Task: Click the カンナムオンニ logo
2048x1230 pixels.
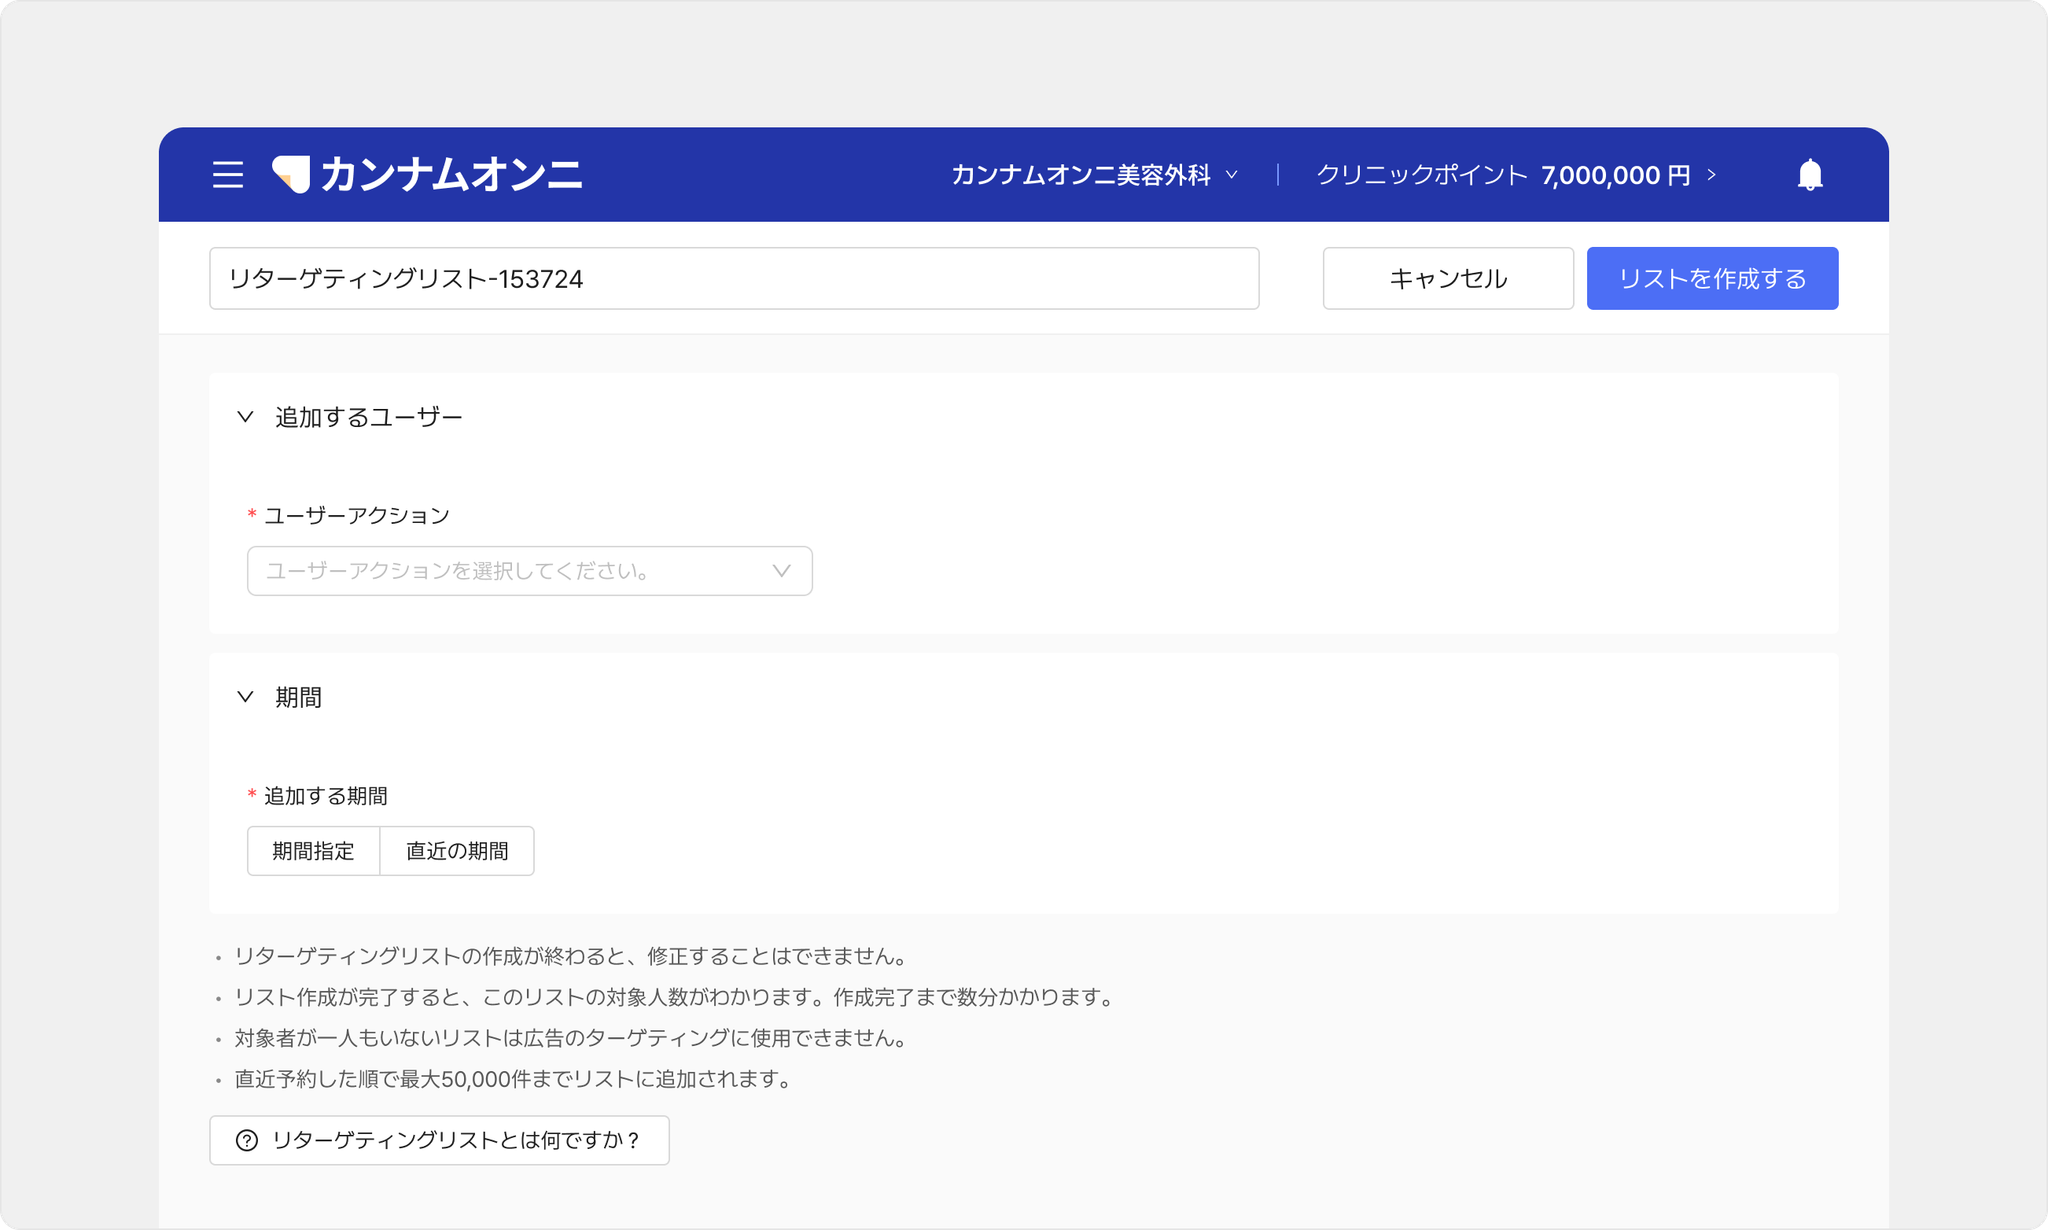Action: click(x=427, y=175)
